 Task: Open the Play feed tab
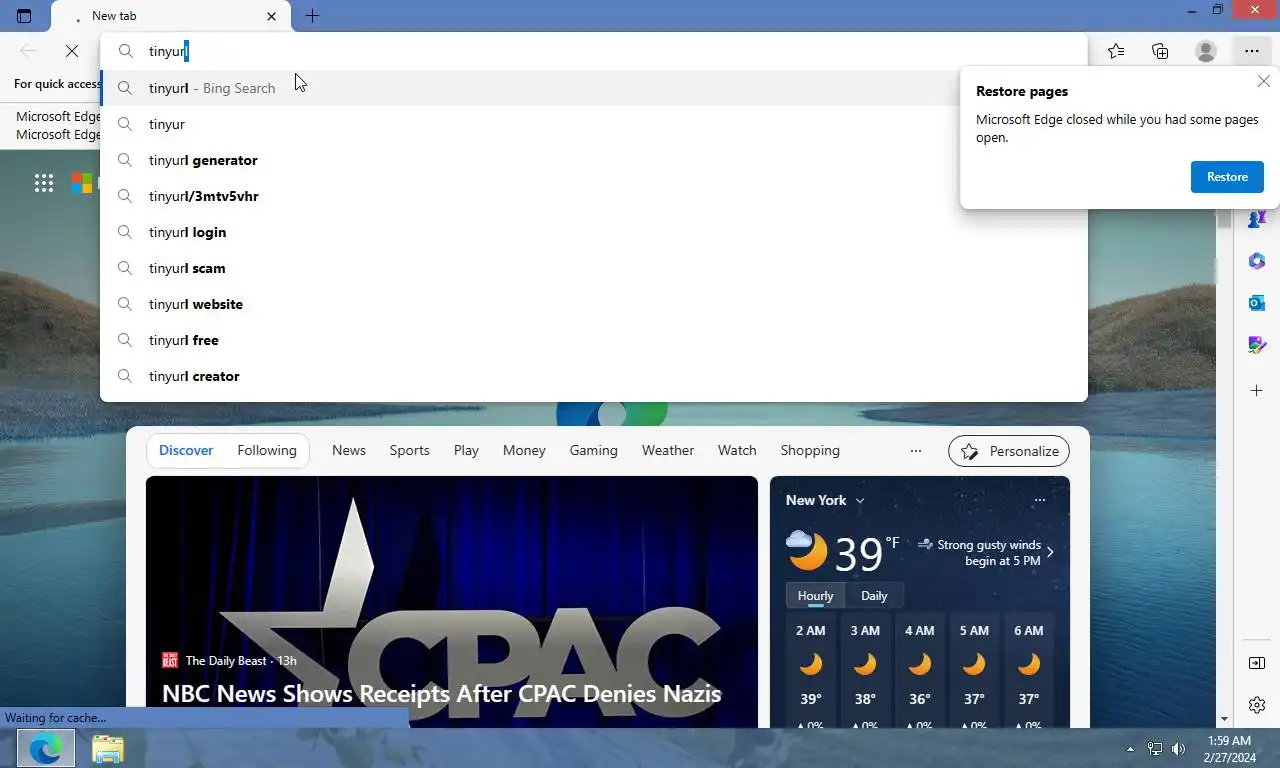tap(466, 450)
